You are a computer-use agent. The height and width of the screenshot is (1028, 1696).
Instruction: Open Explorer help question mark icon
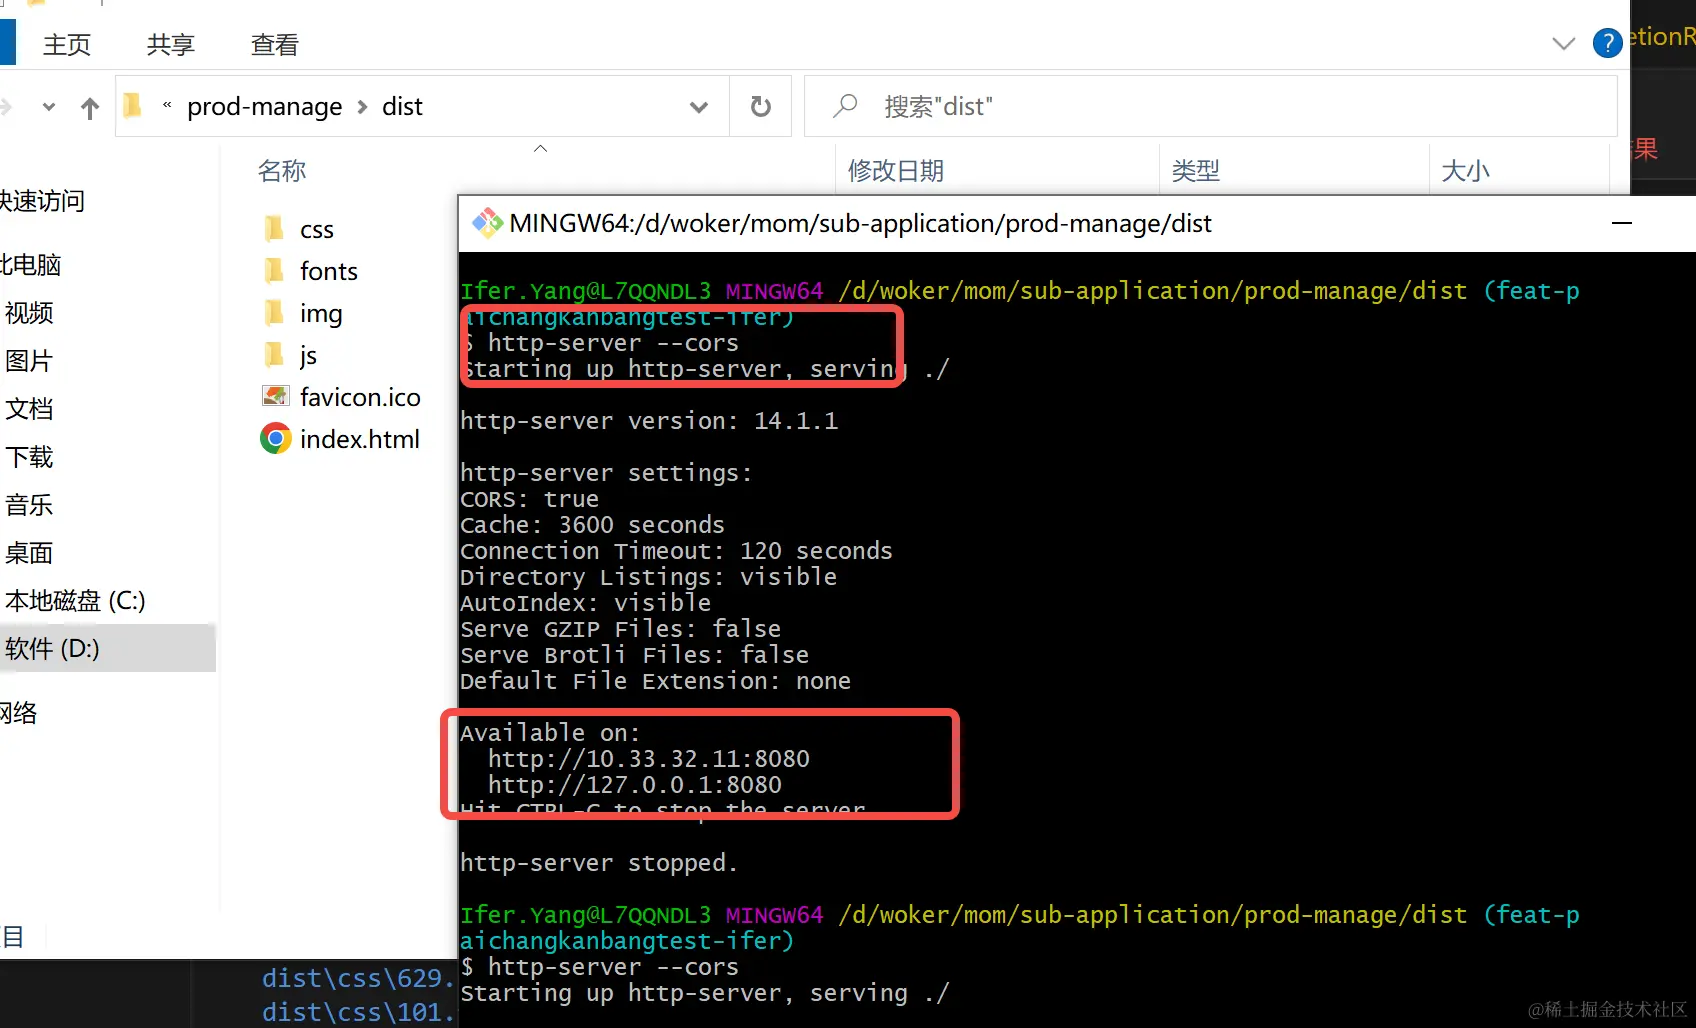click(1607, 43)
